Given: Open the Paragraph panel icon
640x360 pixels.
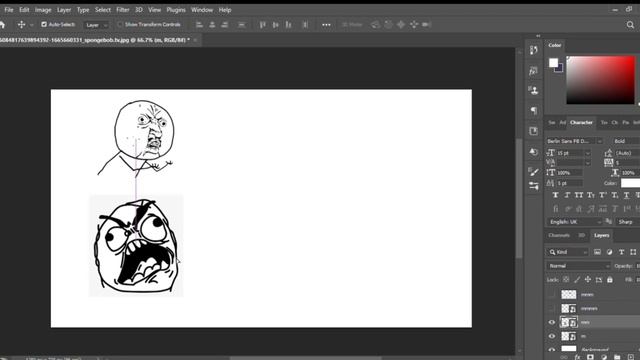Looking at the screenshot, I should pos(533,111).
